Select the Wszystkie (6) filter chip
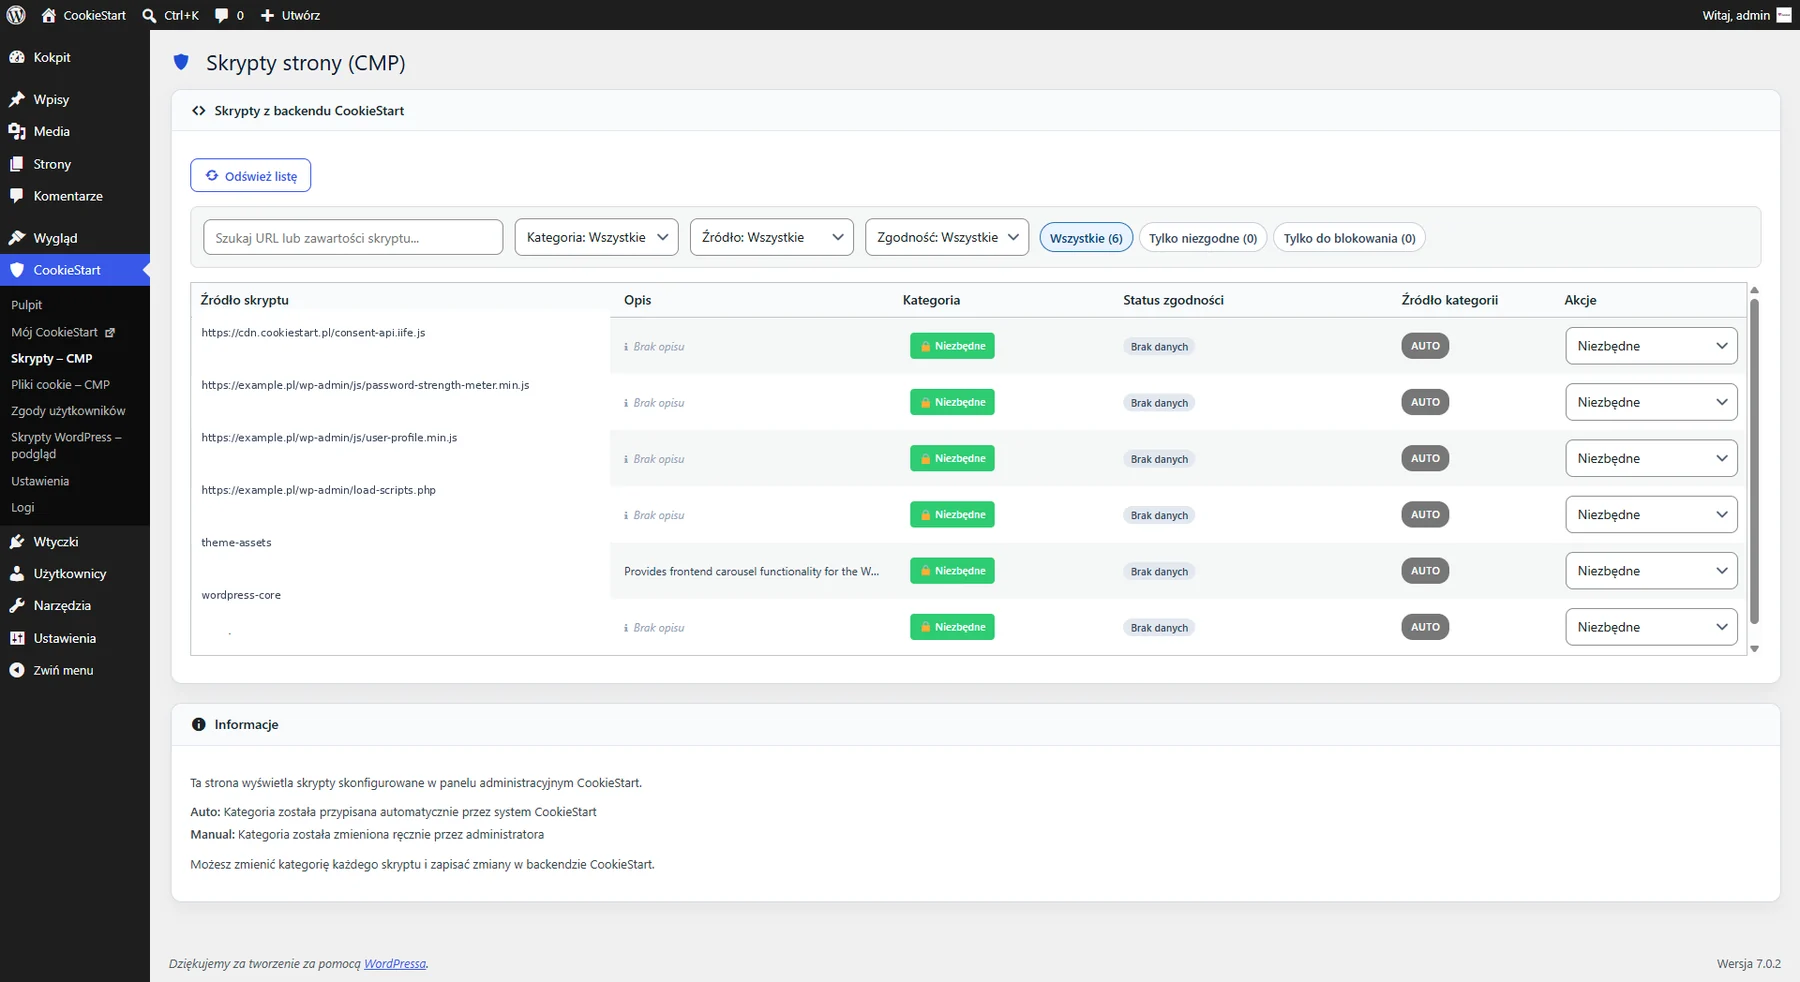1800x982 pixels. pos(1086,238)
